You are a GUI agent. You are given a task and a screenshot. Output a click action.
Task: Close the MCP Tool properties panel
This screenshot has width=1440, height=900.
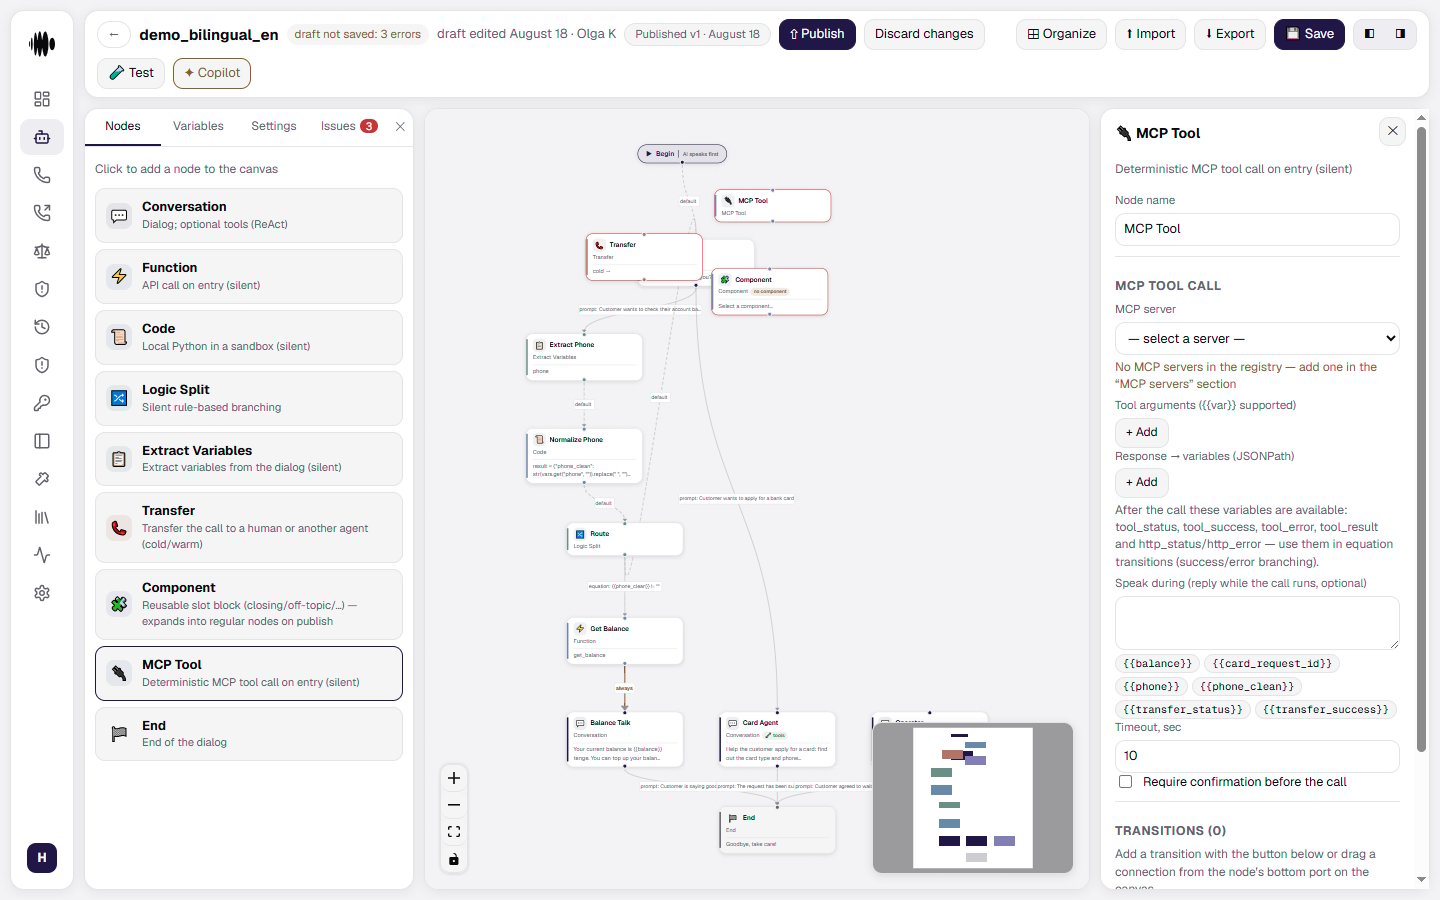(x=1392, y=131)
